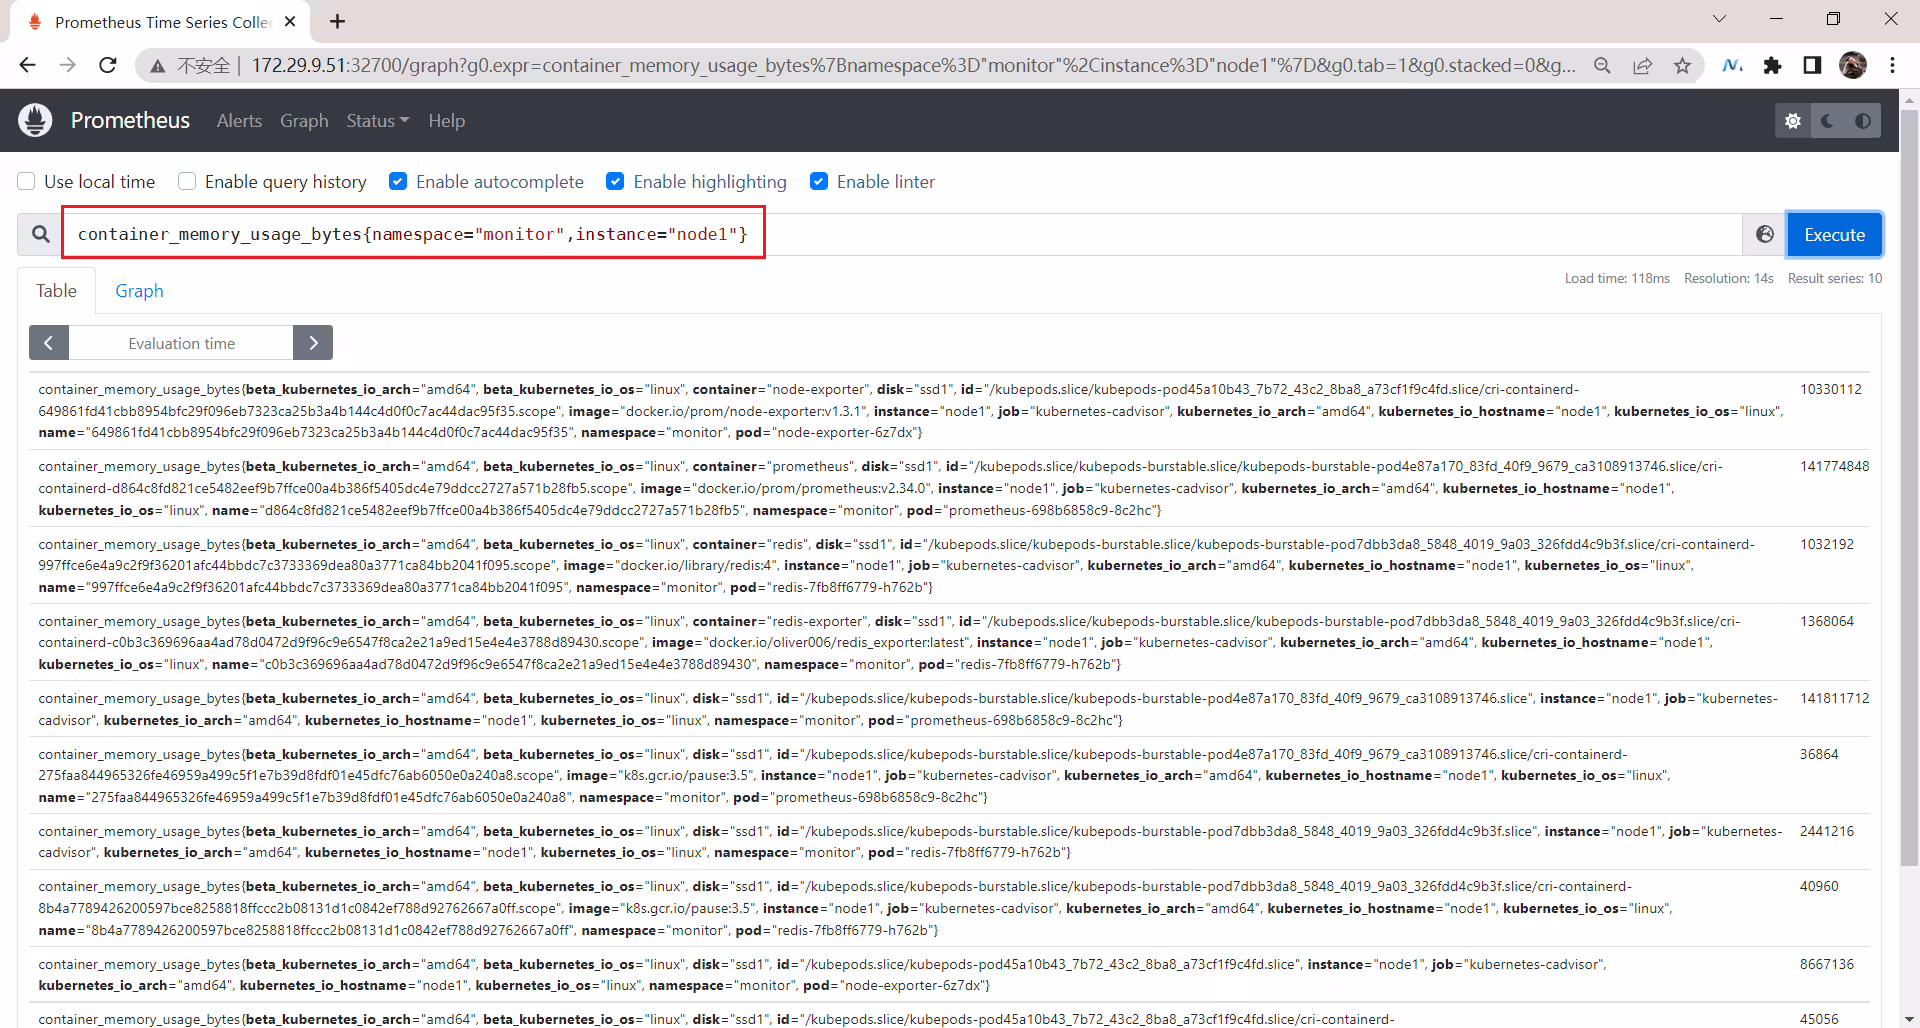Select the auto contrast theme icon

coord(1863,121)
